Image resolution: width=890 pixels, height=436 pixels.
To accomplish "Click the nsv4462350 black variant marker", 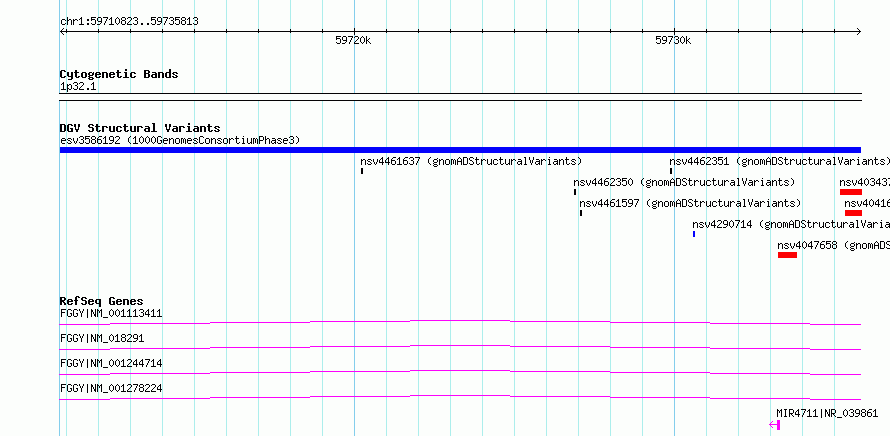I will (x=575, y=192).
